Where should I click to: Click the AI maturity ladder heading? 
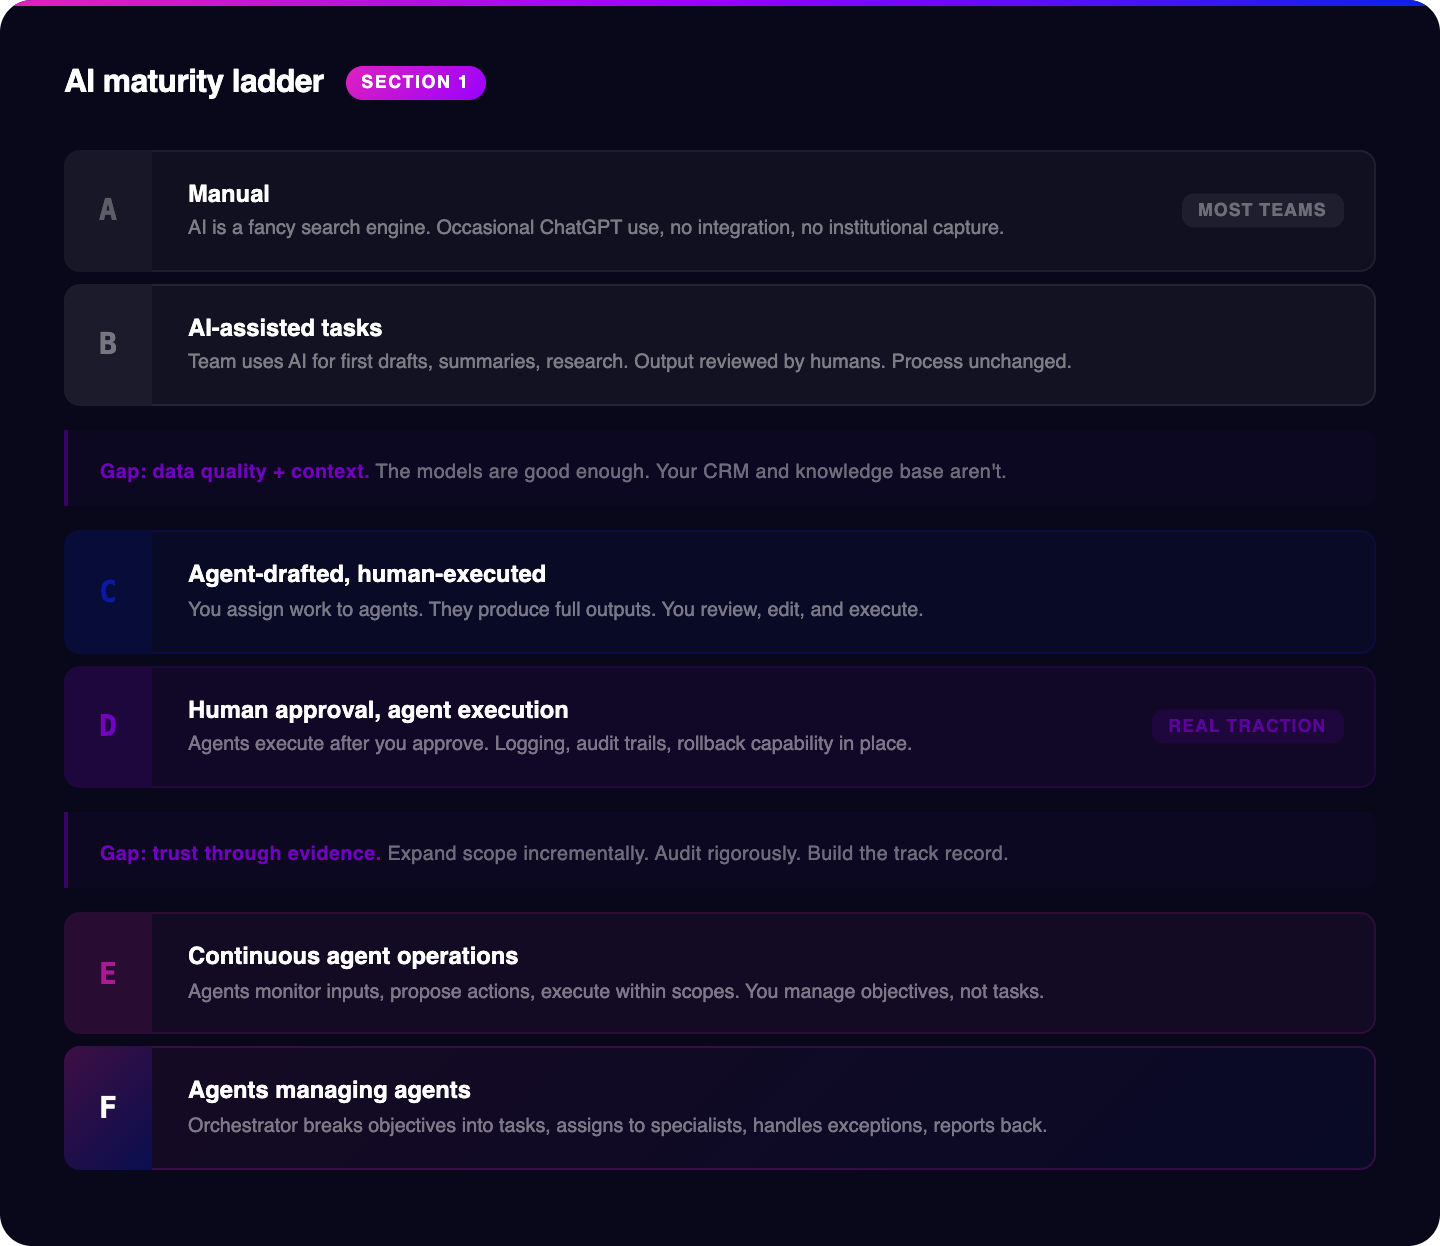194,82
